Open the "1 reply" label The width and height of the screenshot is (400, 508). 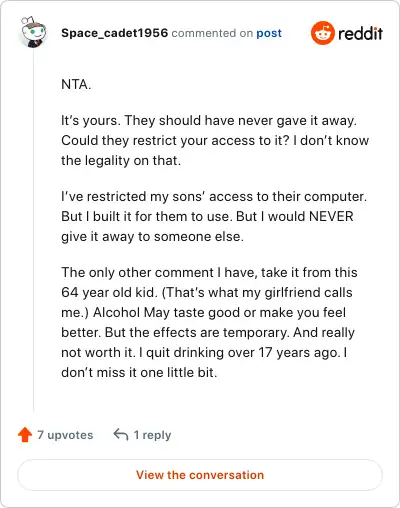(x=152, y=435)
